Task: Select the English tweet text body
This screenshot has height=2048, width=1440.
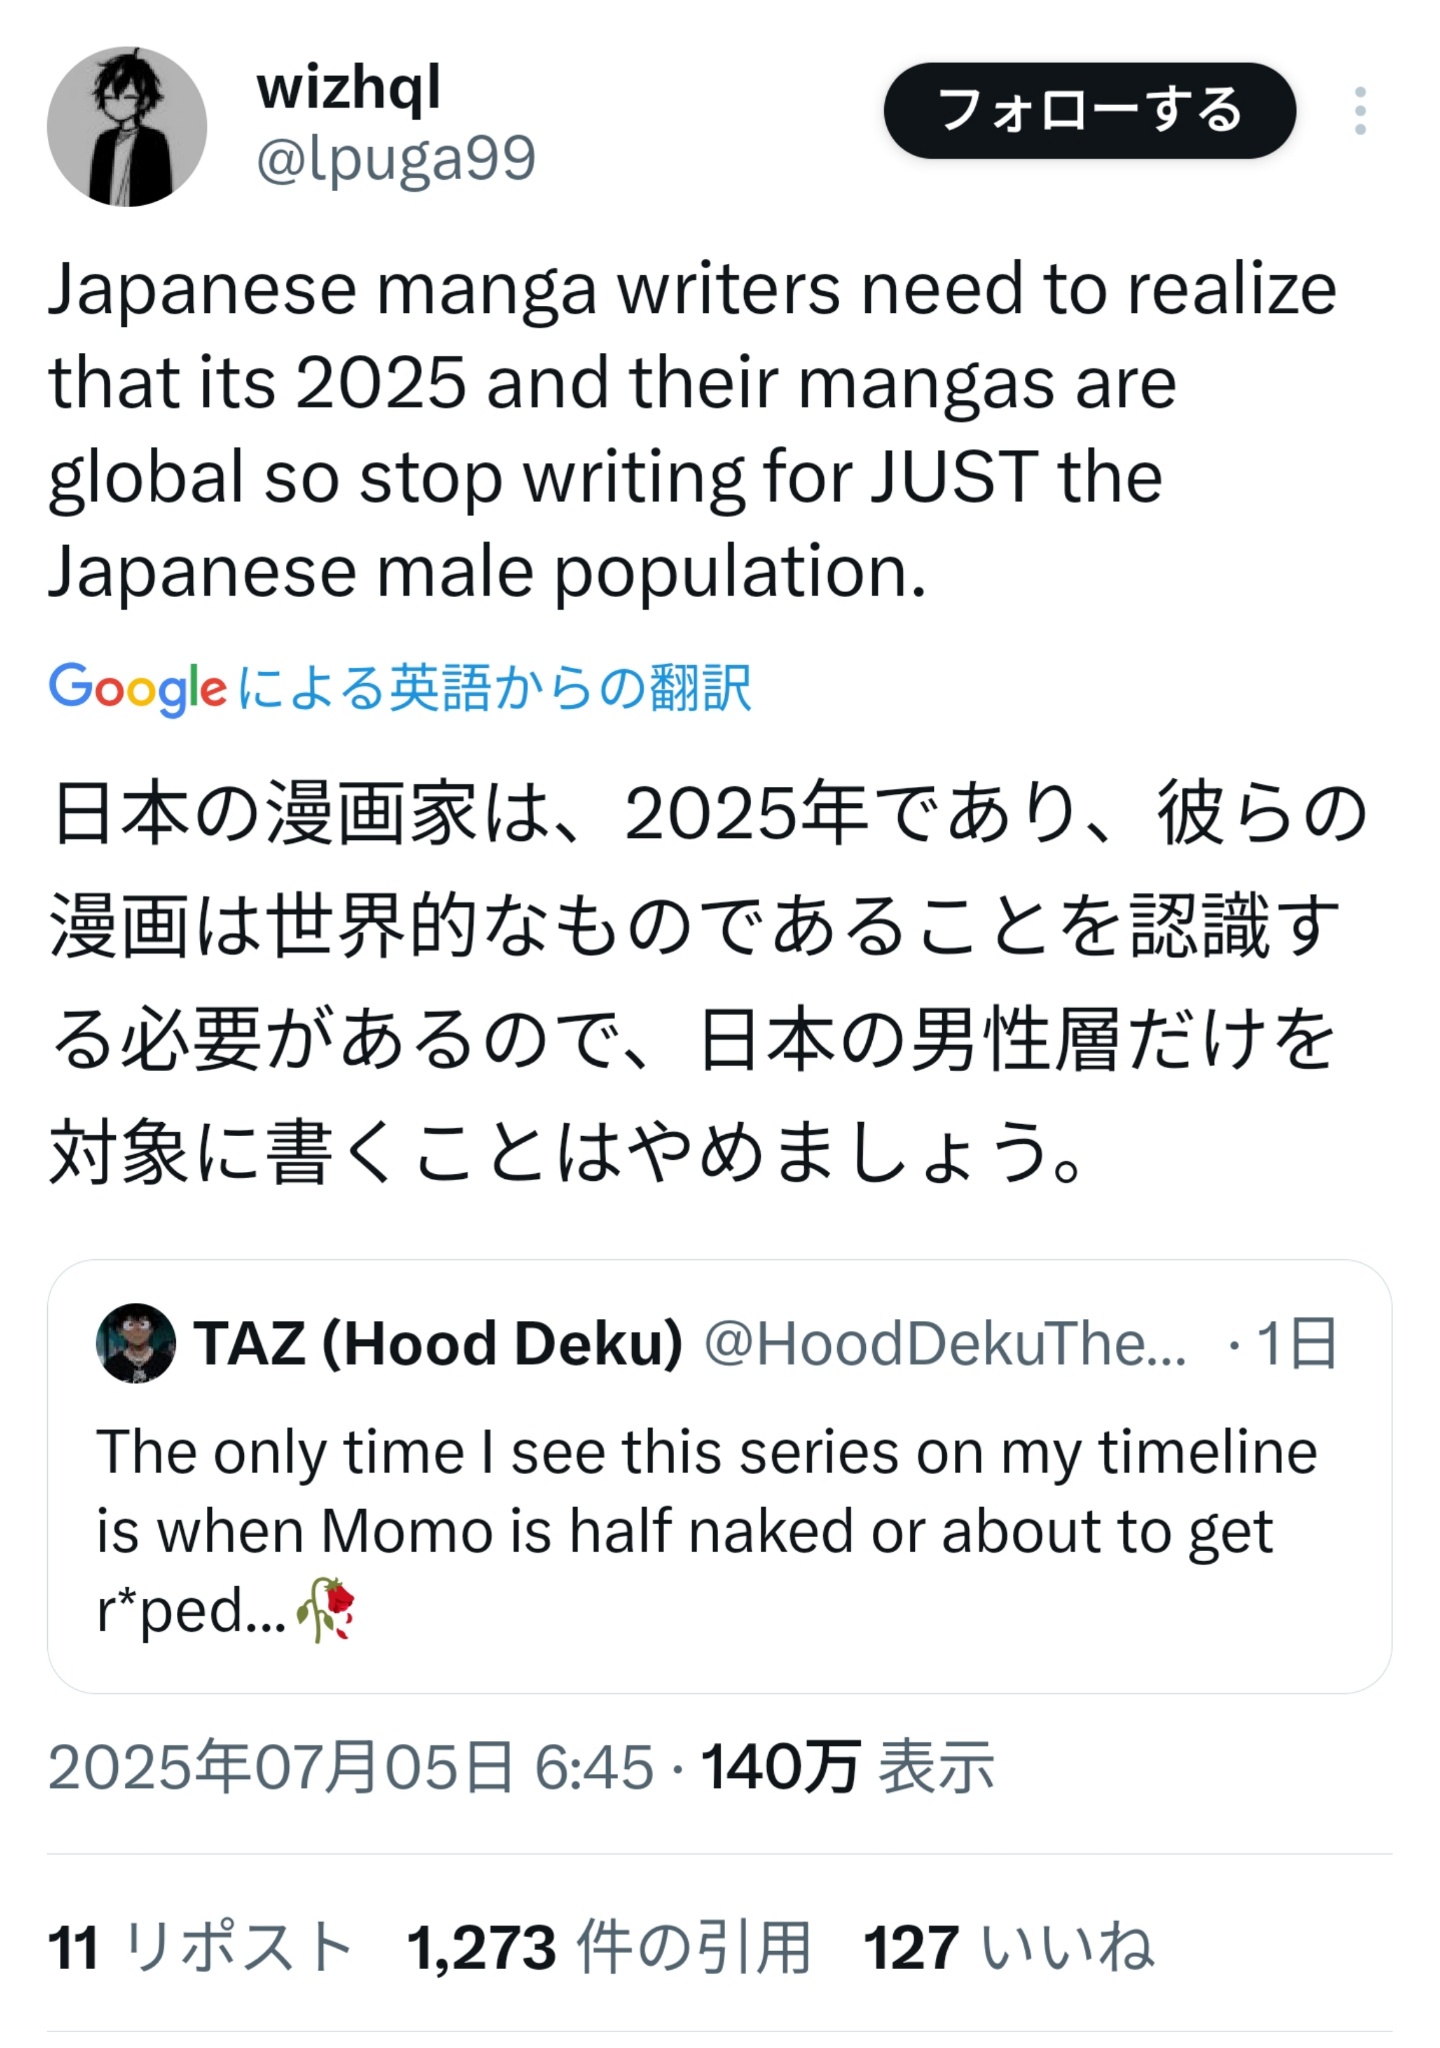Action: pyautogui.click(x=692, y=430)
